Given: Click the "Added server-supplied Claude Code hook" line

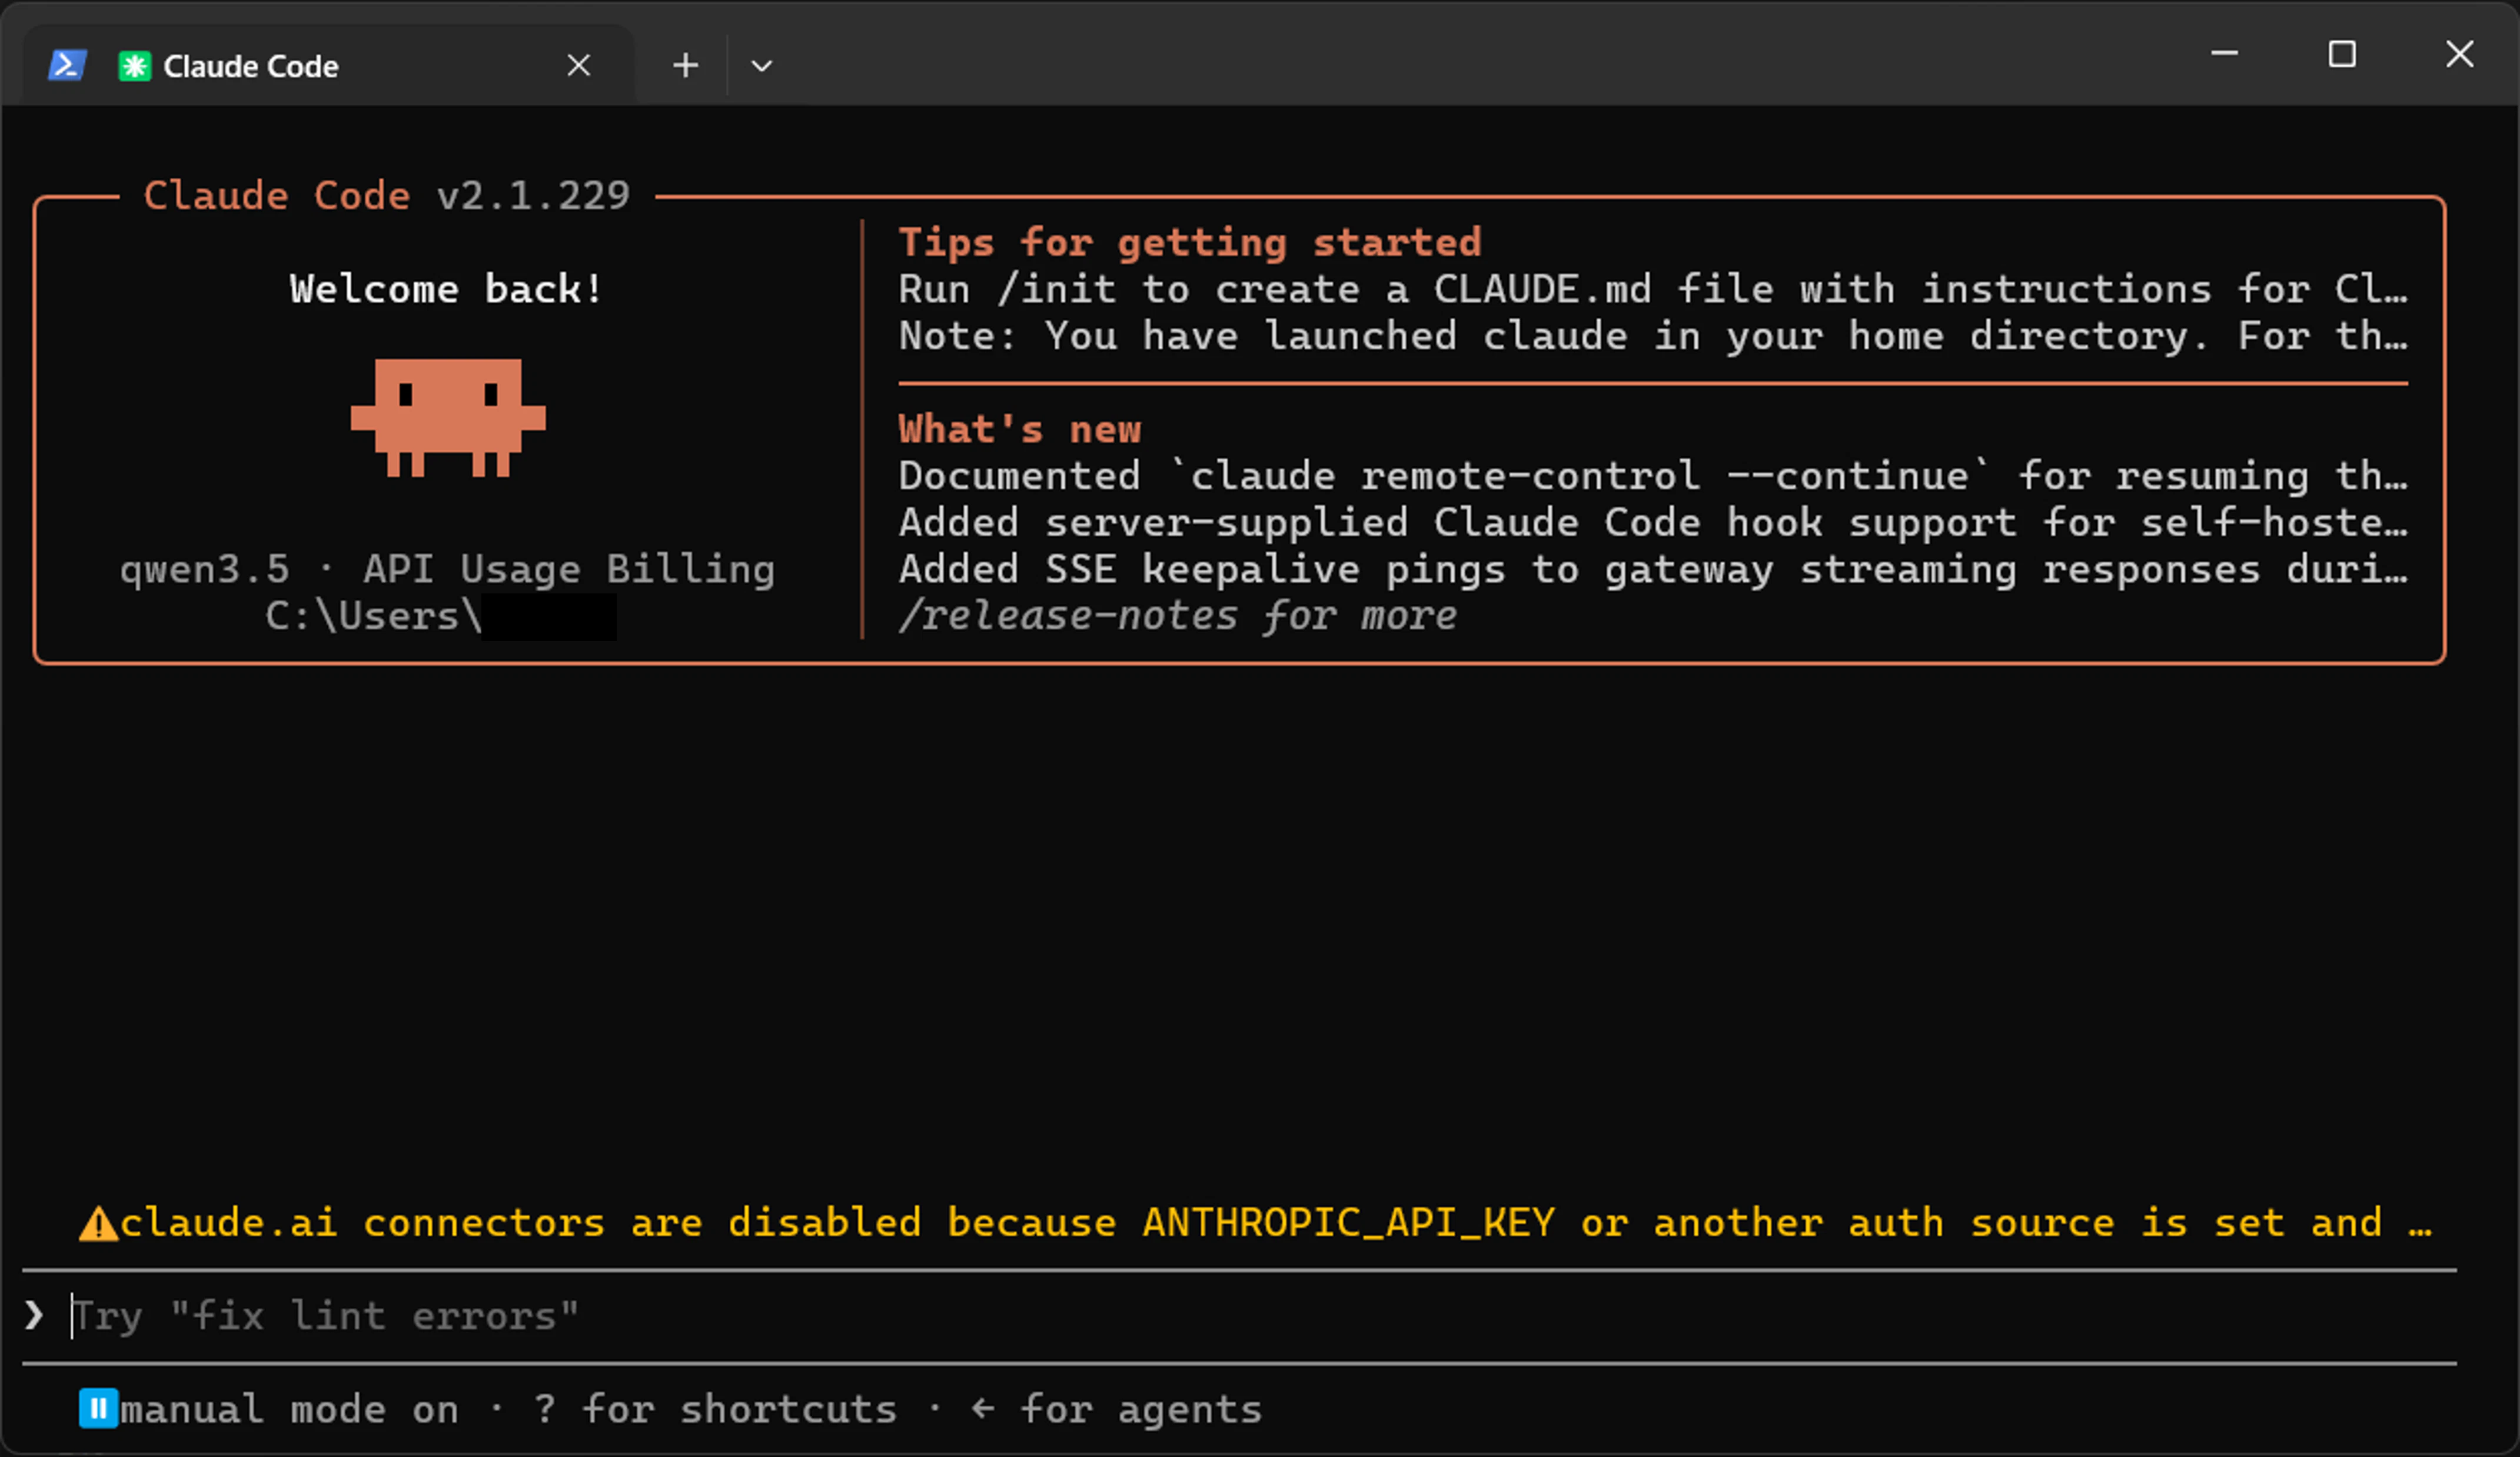Looking at the screenshot, I should (1653, 522).
